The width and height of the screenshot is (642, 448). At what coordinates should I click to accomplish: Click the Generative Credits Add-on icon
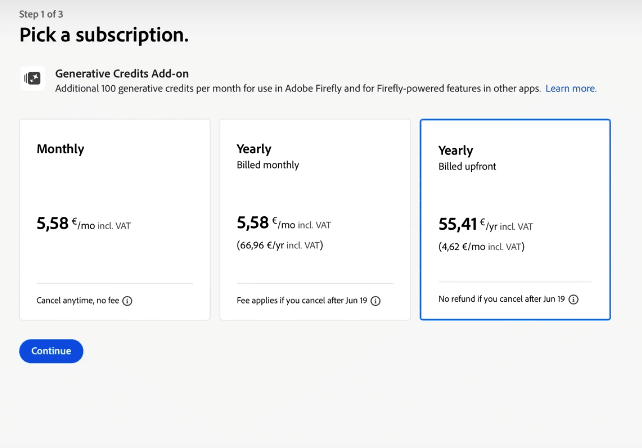32,78
